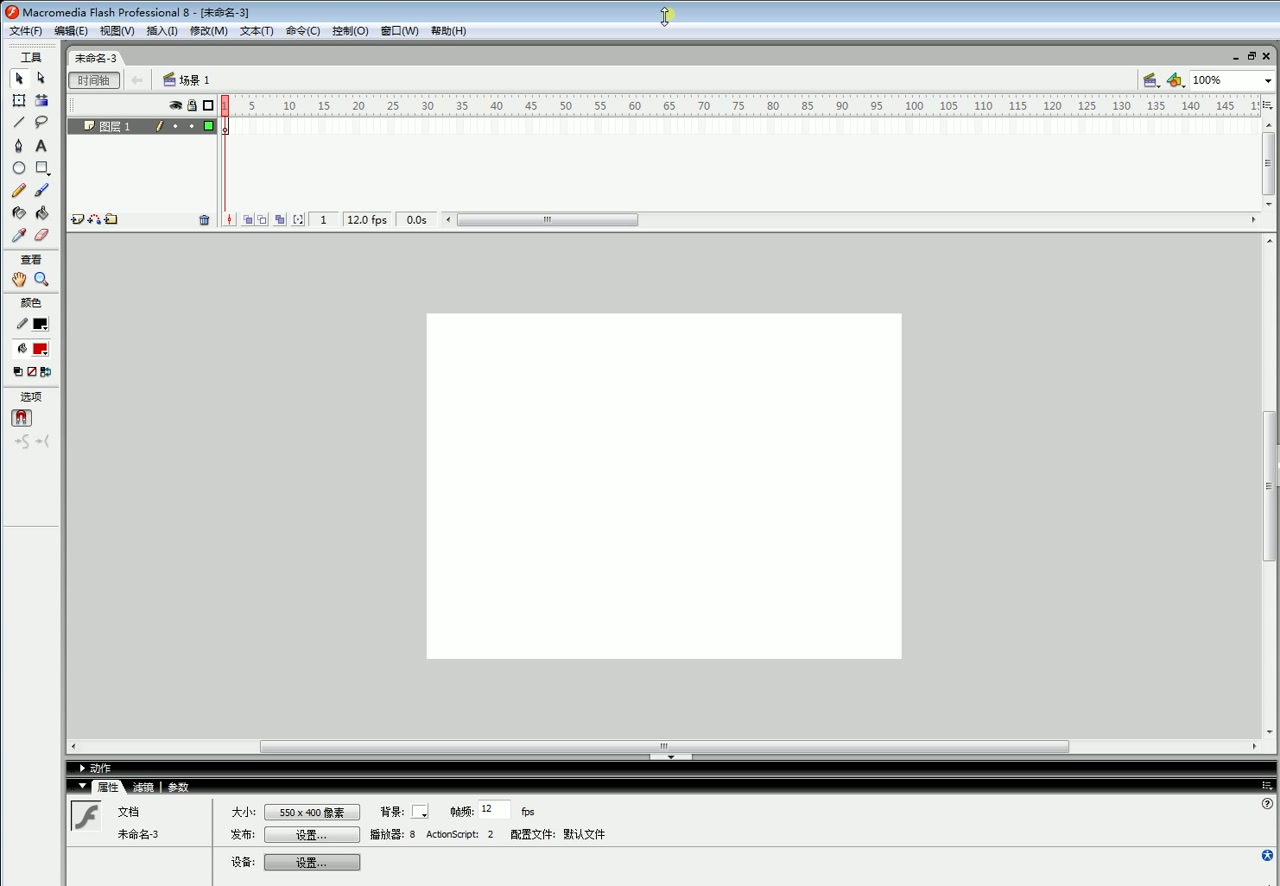The width and height of the screenshot is (1280, 886).
Task: Add a motion guide layer
Action: point(94,220)
